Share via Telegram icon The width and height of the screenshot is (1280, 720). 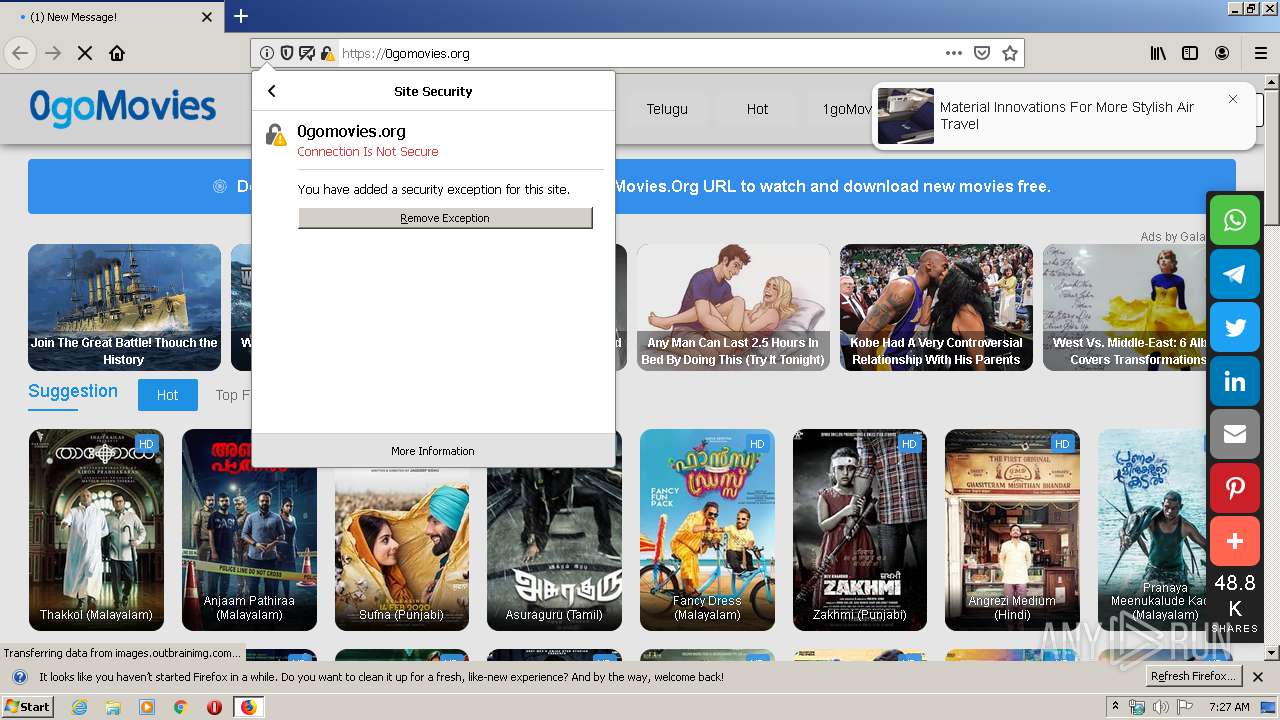(x=1235, y=274)
